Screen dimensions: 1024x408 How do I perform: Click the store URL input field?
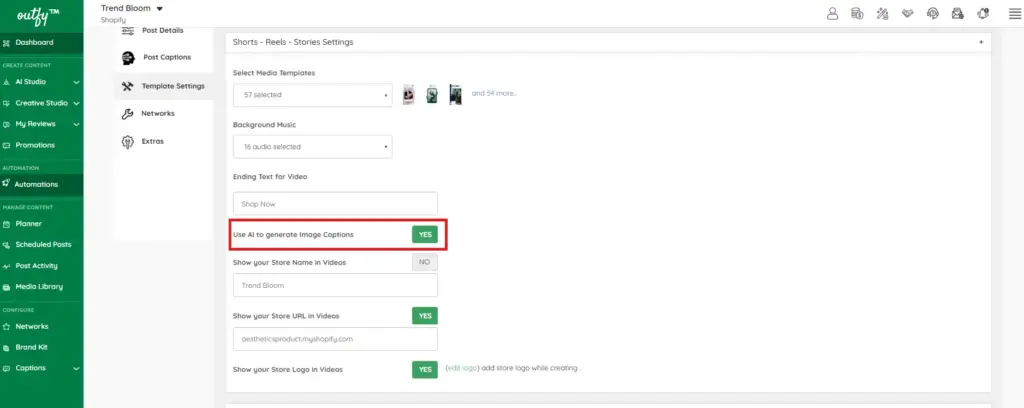click(x=335, y=339)
